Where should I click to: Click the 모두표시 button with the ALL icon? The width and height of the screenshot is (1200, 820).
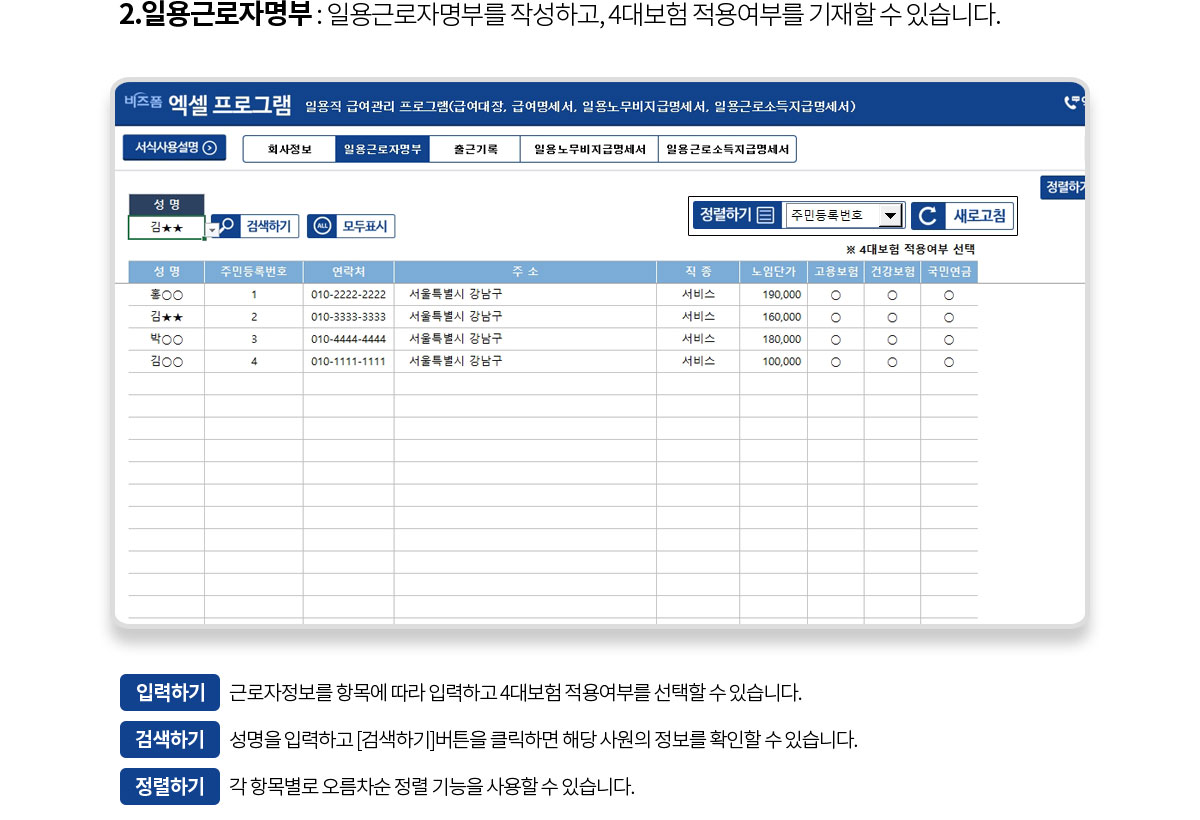pyautogui.click(x=351, y=226)
